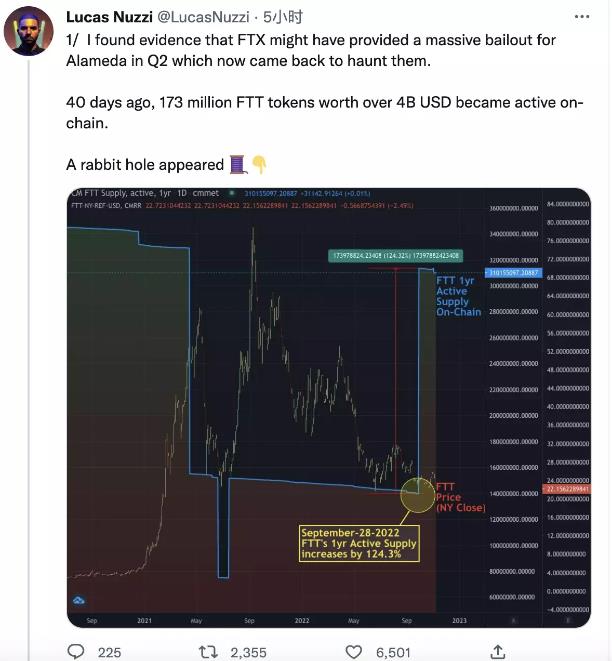Click the green 124.32% measurement label
This screenshot has width=612, height=661.
[395, 255]
